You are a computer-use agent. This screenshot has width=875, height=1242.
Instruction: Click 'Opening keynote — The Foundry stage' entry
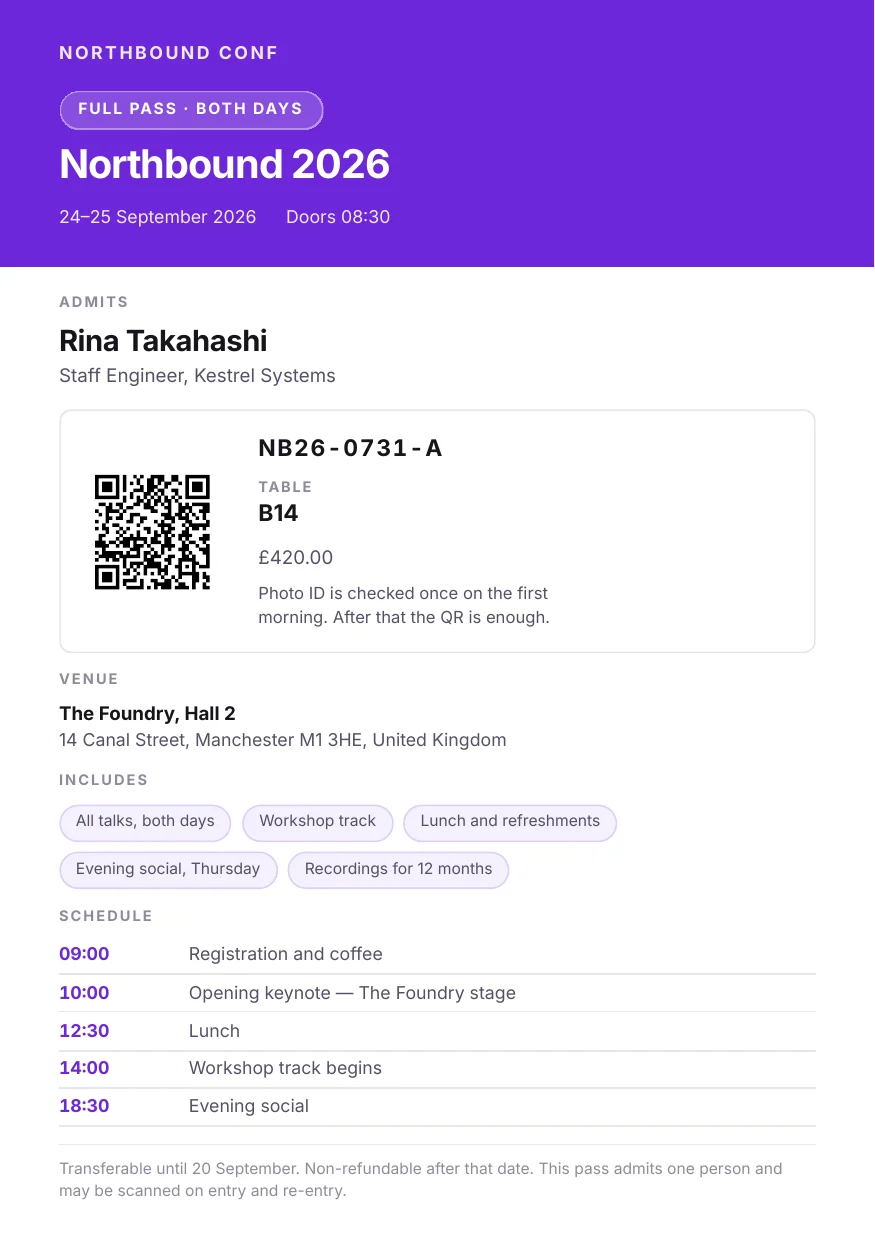(352, 993)
